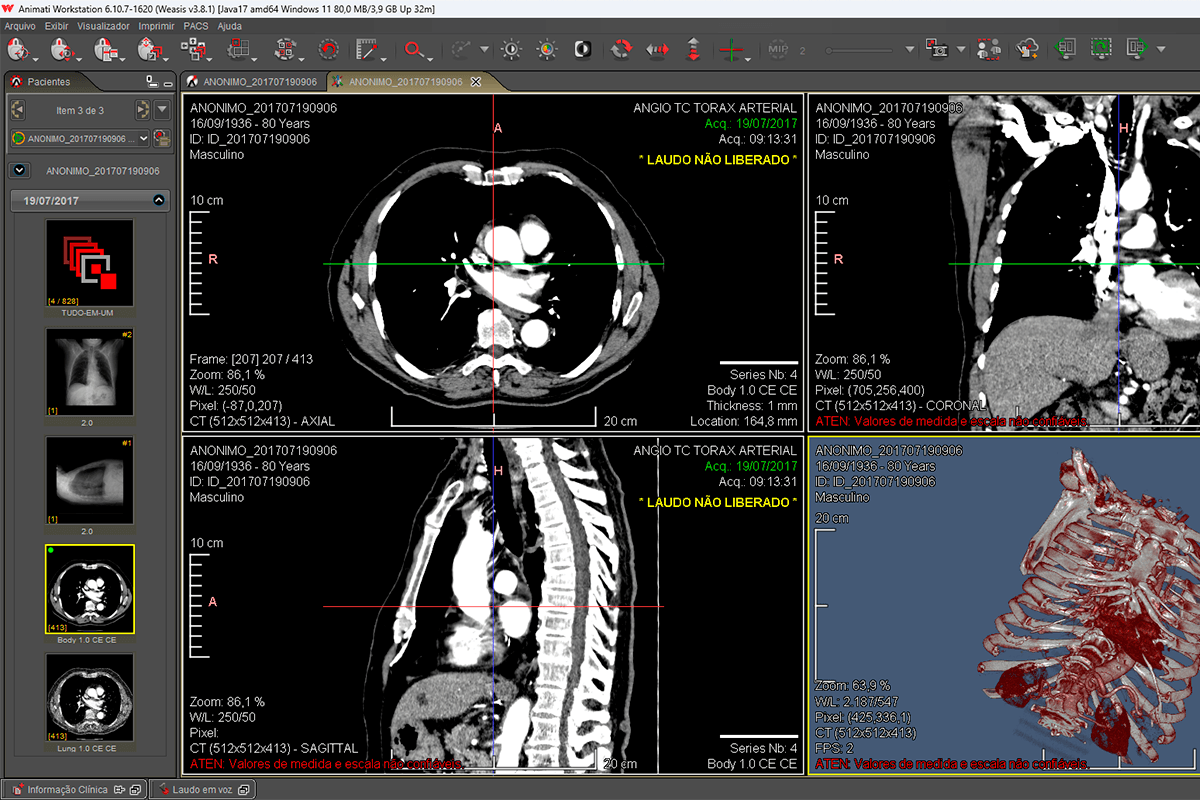This screenshot has height=800, width=1200.
Task: Click the green rotate dashed-frame icon
Action: 1101,48
